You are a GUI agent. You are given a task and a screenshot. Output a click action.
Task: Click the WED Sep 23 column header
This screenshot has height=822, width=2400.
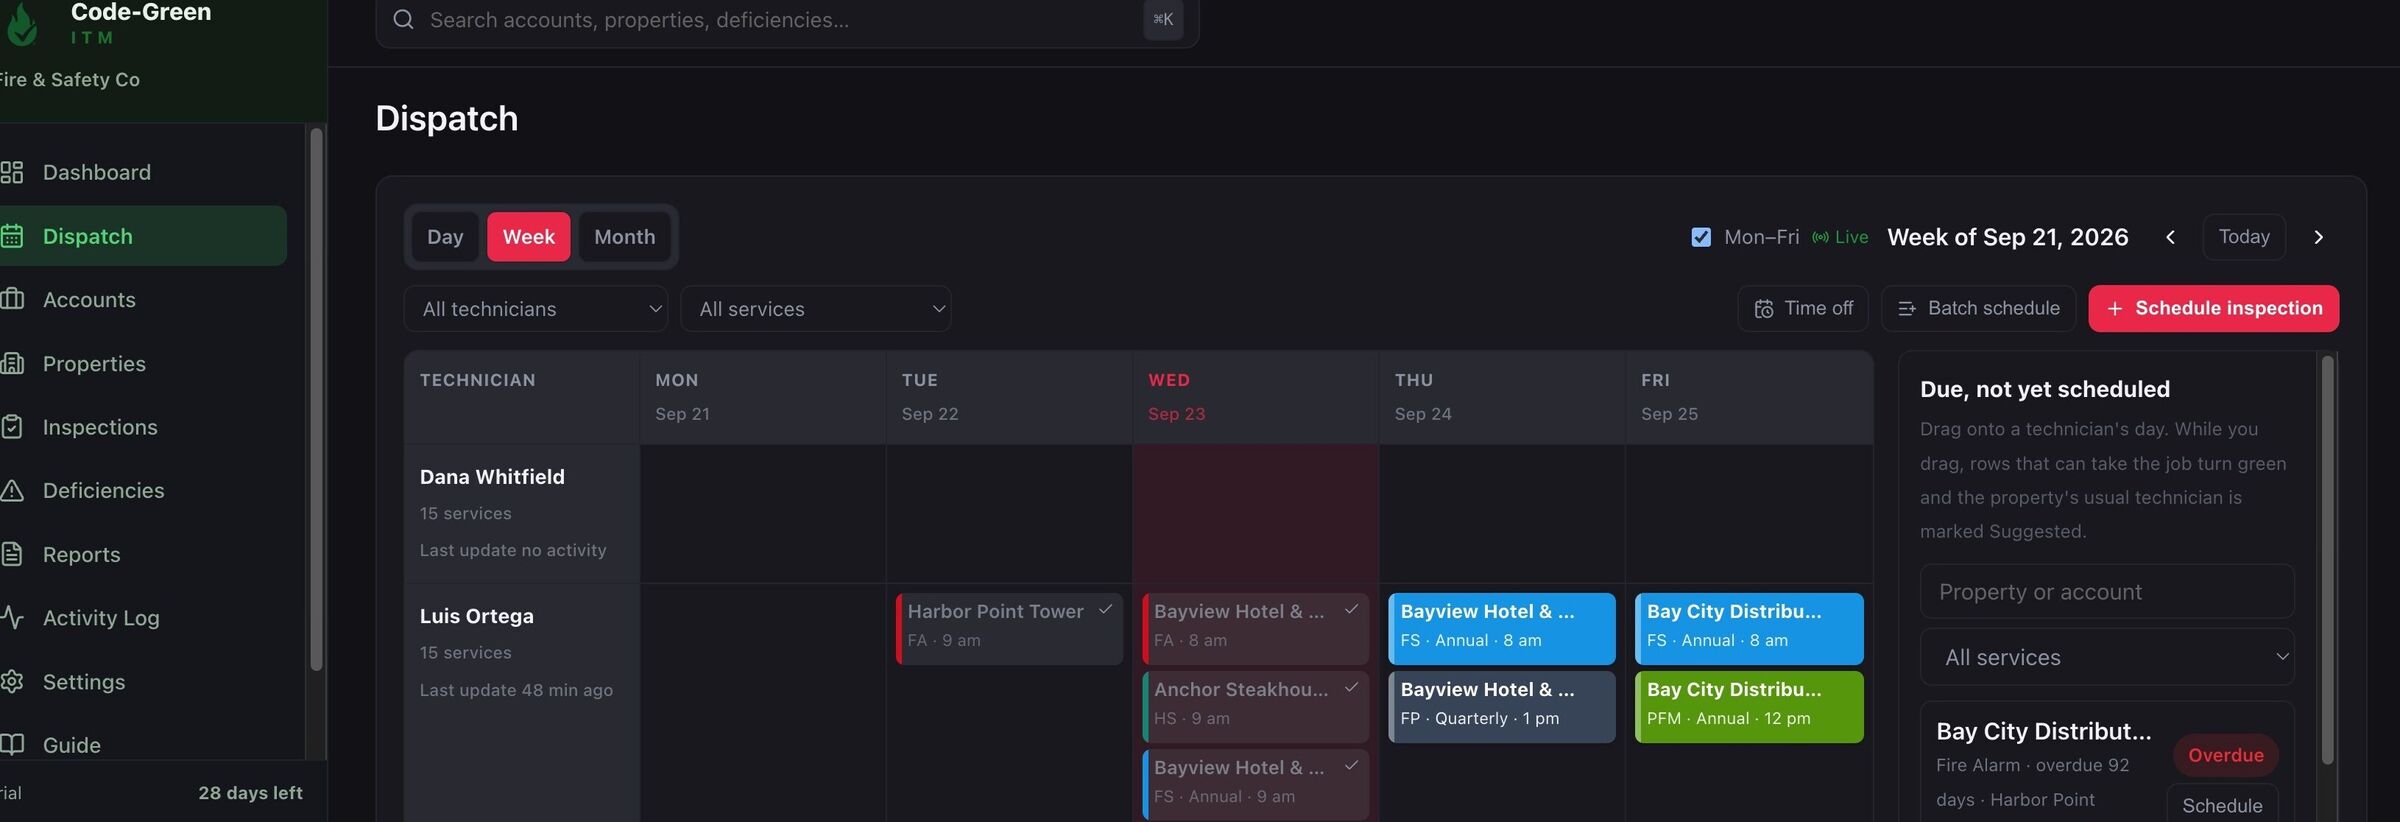pos(1256,397)
